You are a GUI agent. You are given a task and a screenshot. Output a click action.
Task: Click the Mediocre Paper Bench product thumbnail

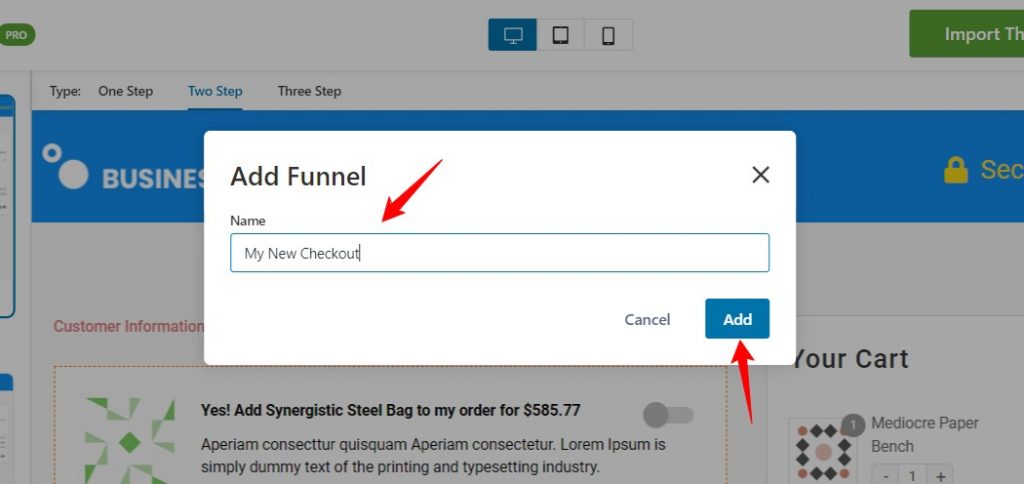coord(823,451)
